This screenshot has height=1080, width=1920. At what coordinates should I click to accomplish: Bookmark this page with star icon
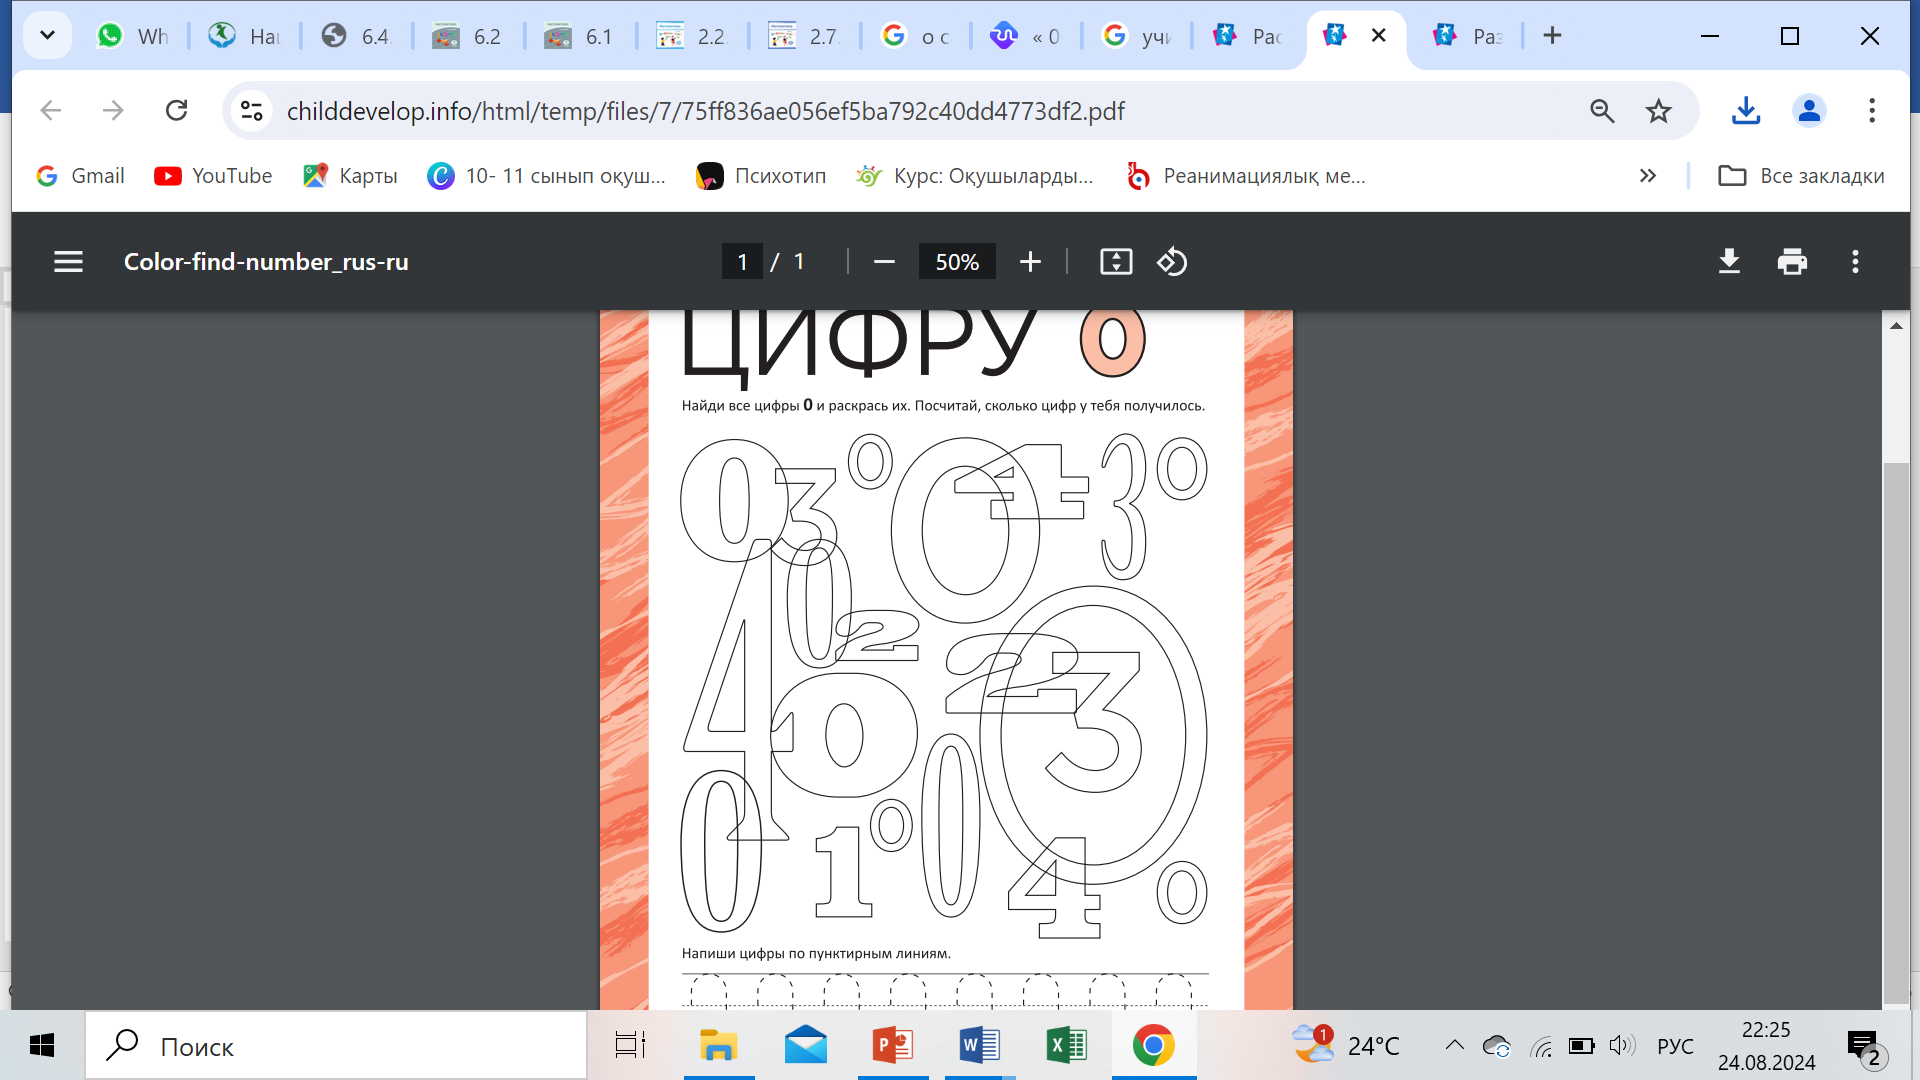click(1659, 111)
